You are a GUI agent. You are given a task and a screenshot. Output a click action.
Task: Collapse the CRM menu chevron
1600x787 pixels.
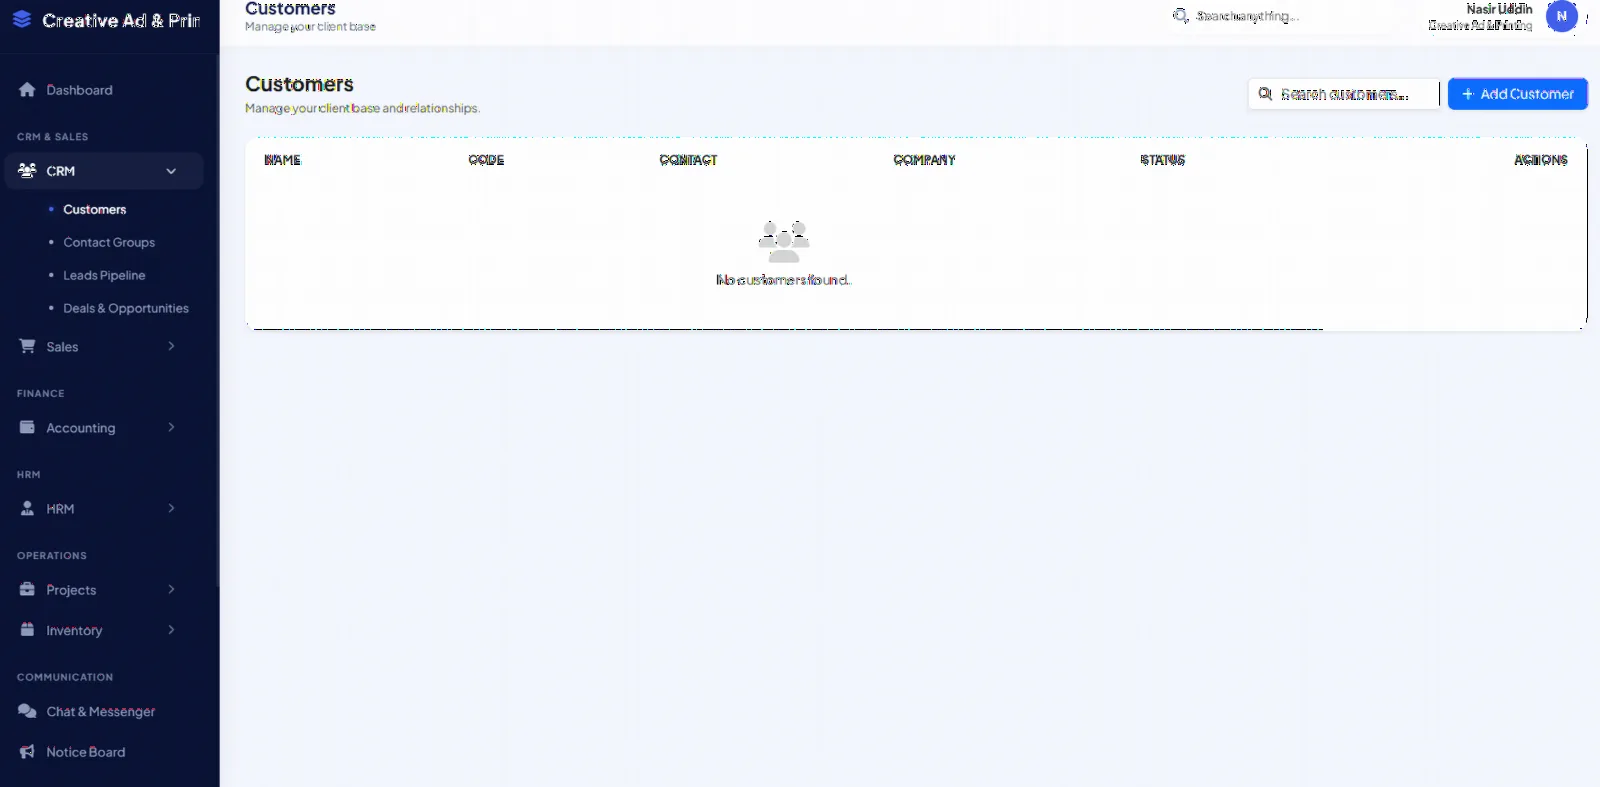[171, 171]
